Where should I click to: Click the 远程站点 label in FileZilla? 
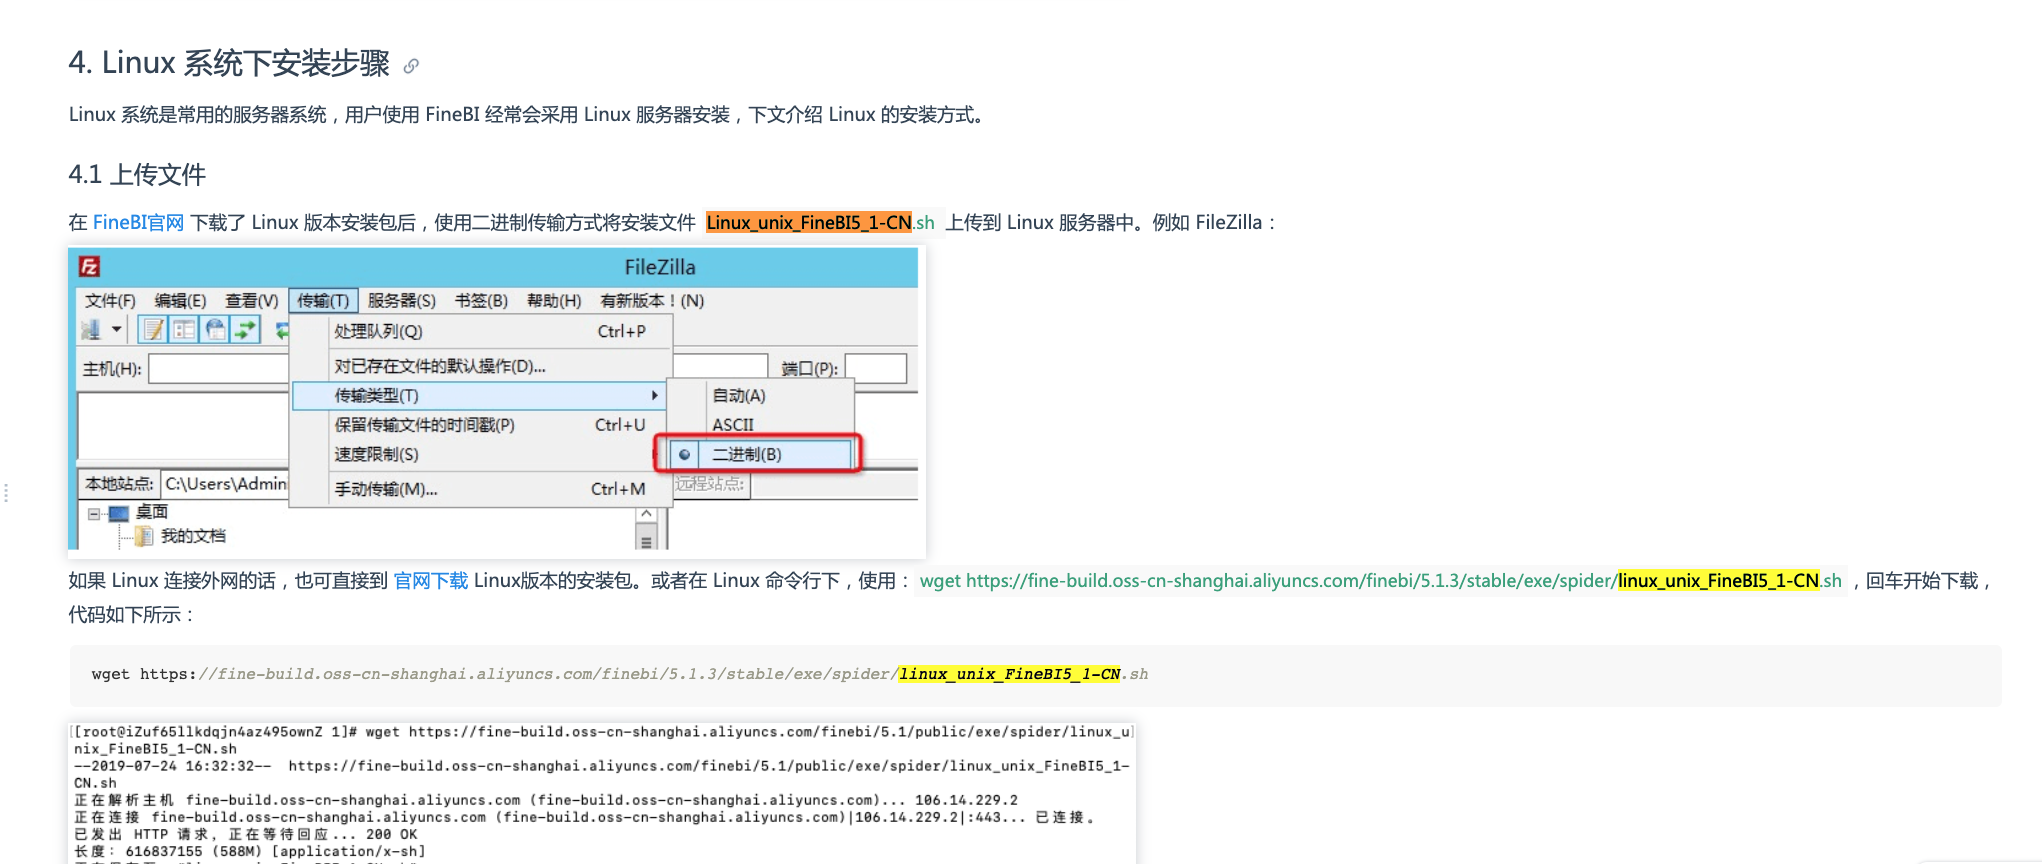(x=709, y=484)
